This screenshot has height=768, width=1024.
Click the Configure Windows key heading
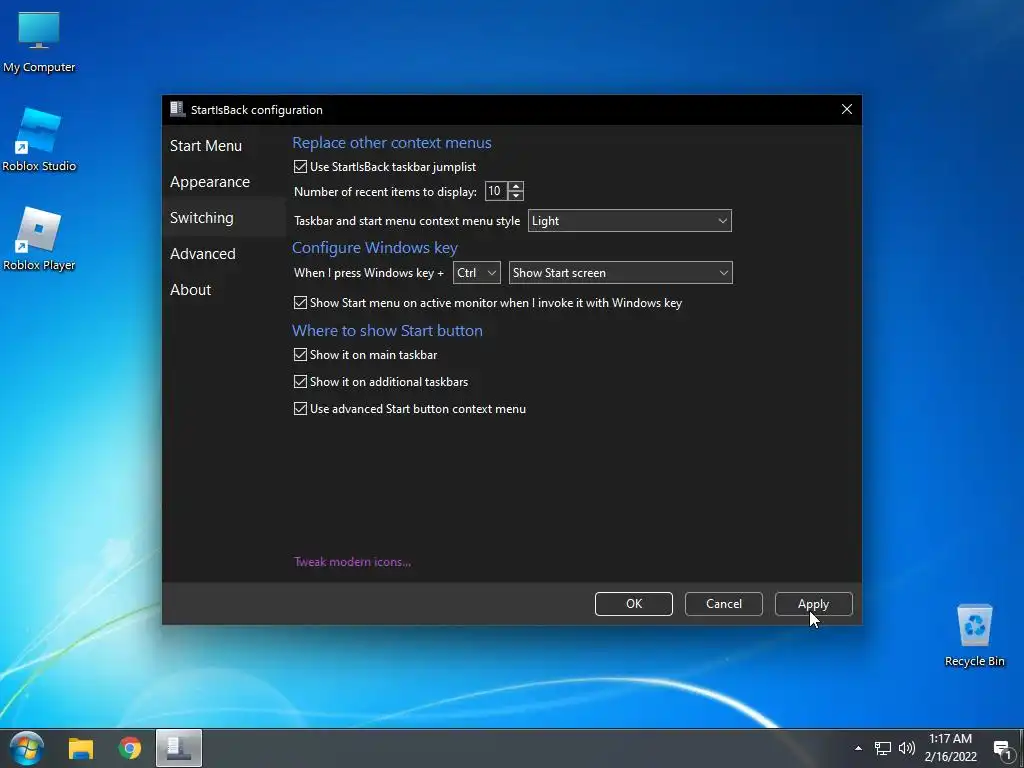(x=375, y=248)
